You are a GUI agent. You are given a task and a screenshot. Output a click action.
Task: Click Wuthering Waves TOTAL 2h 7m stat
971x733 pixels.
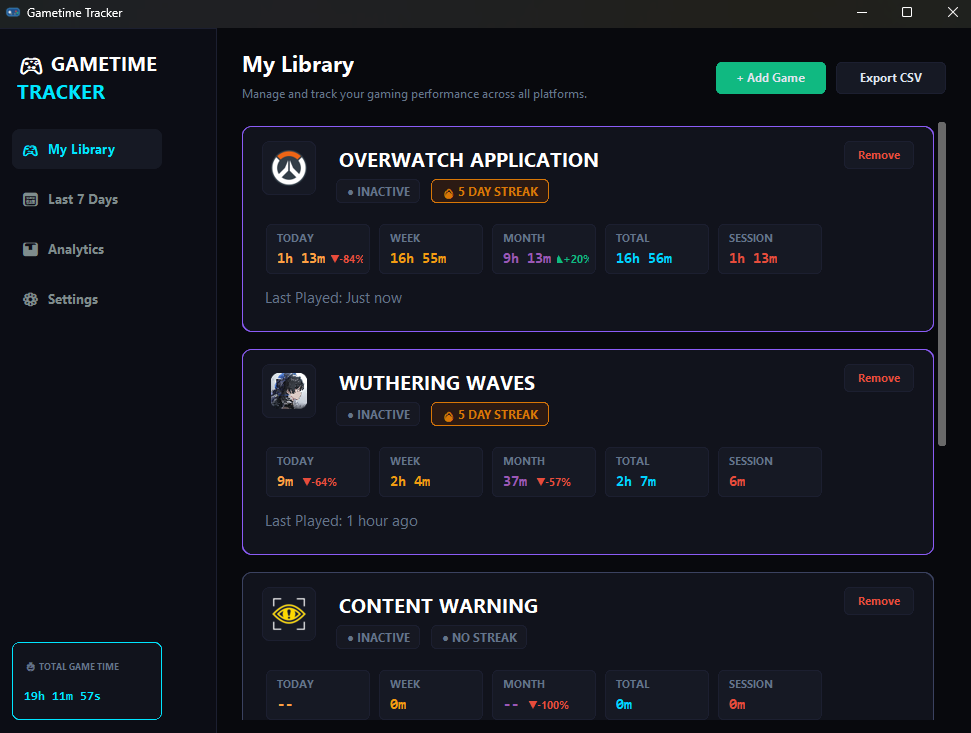[657, 472]
